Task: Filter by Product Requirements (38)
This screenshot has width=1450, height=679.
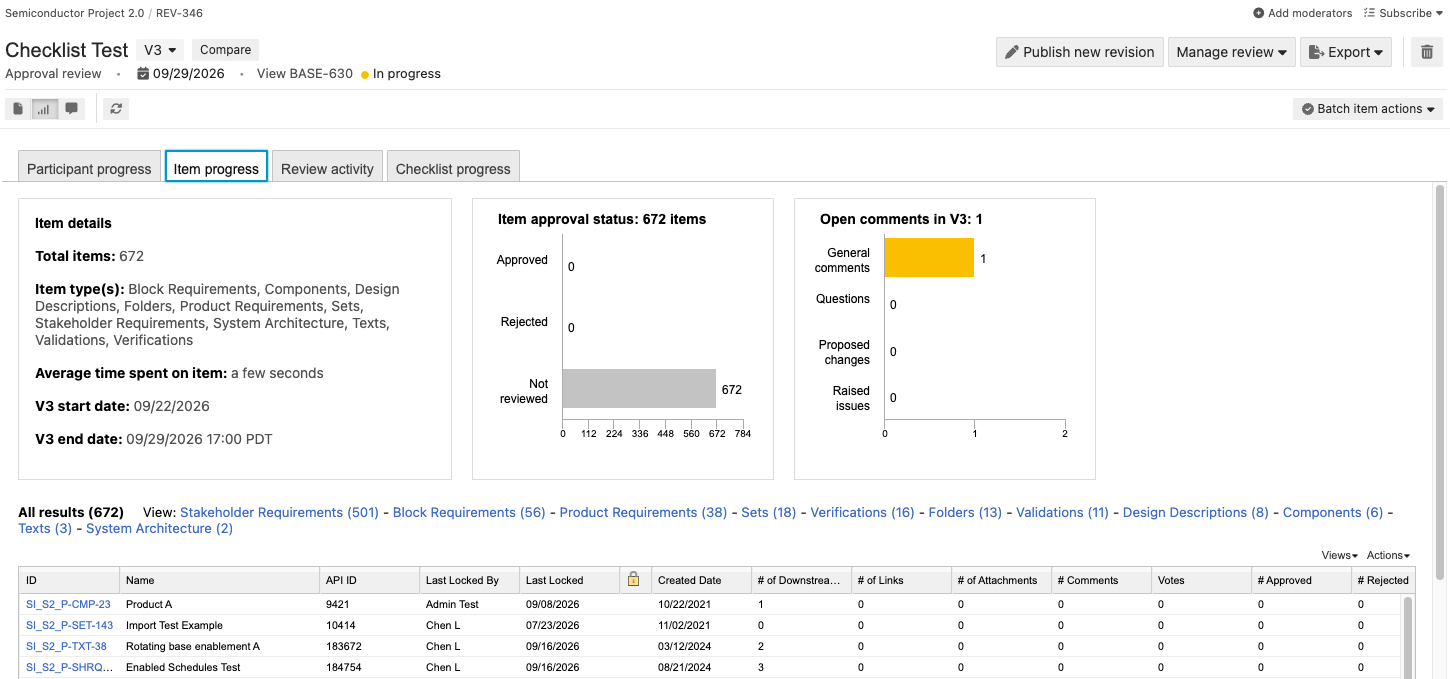Action: [x=643, y=512]
